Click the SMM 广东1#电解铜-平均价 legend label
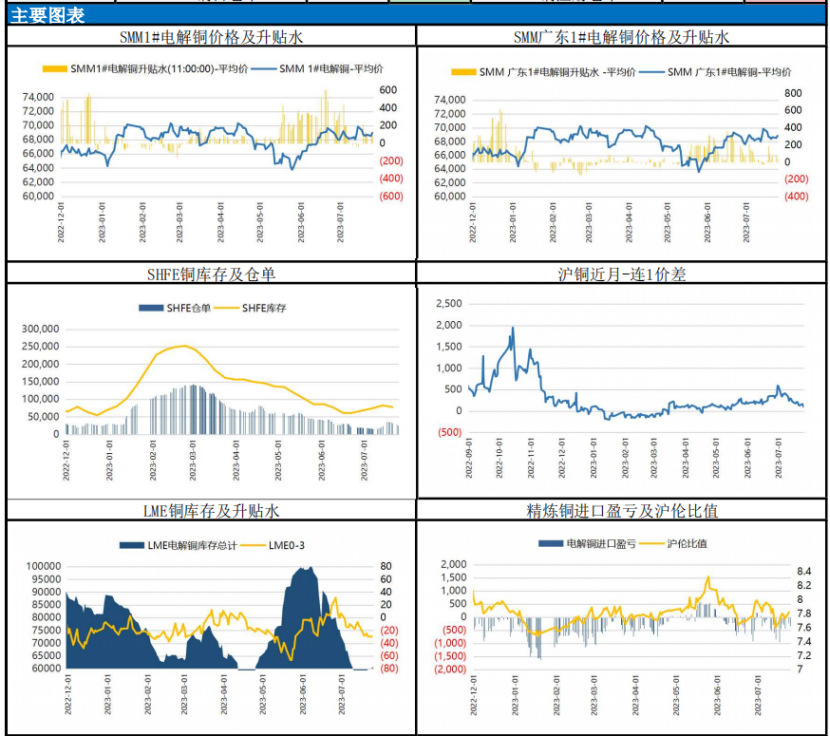Image resolution: width=830 pixels, height=737 pixels. [729, 72]
